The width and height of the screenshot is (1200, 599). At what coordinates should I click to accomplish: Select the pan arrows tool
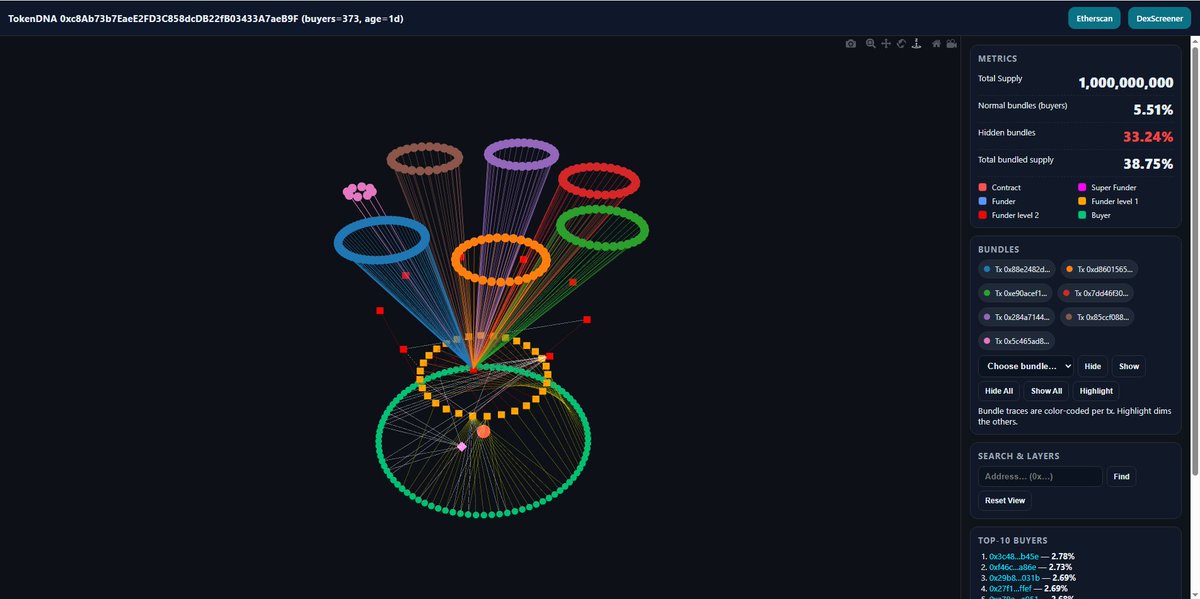coord(886,44)
